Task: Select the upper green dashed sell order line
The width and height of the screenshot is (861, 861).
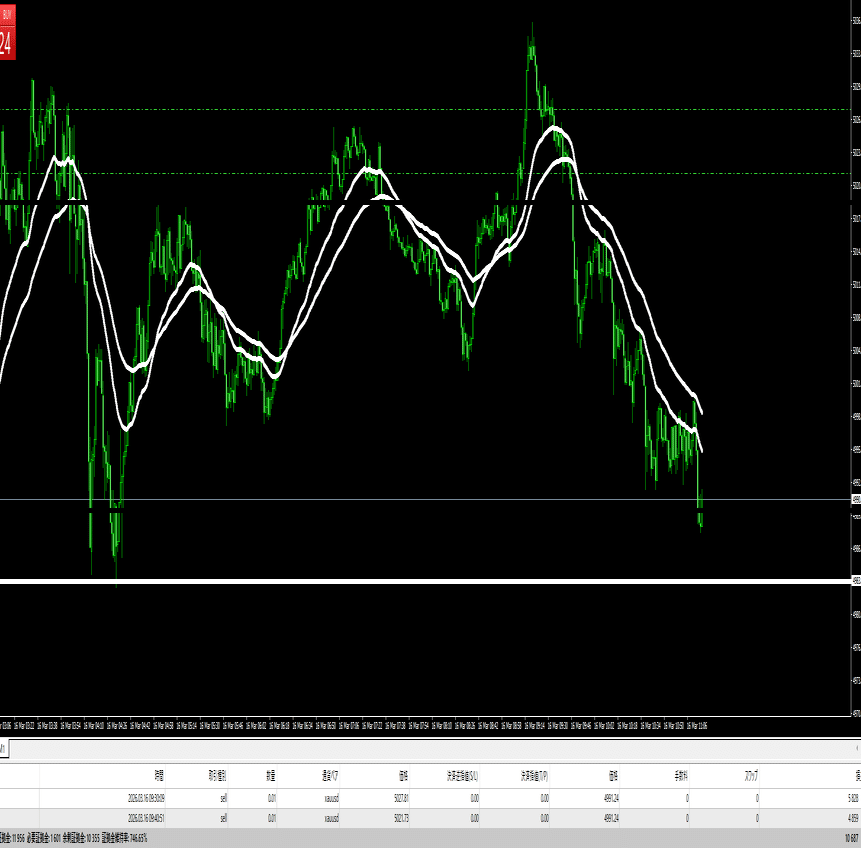Action: [426, 110]
